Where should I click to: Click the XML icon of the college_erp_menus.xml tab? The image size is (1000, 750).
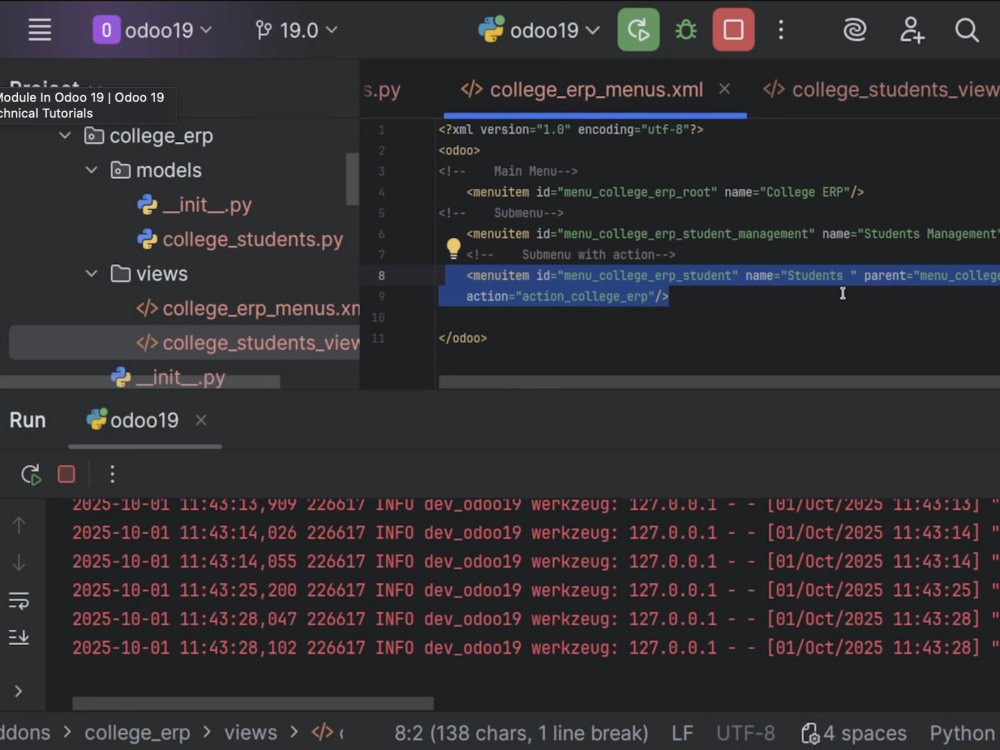(x=471, y=89)
